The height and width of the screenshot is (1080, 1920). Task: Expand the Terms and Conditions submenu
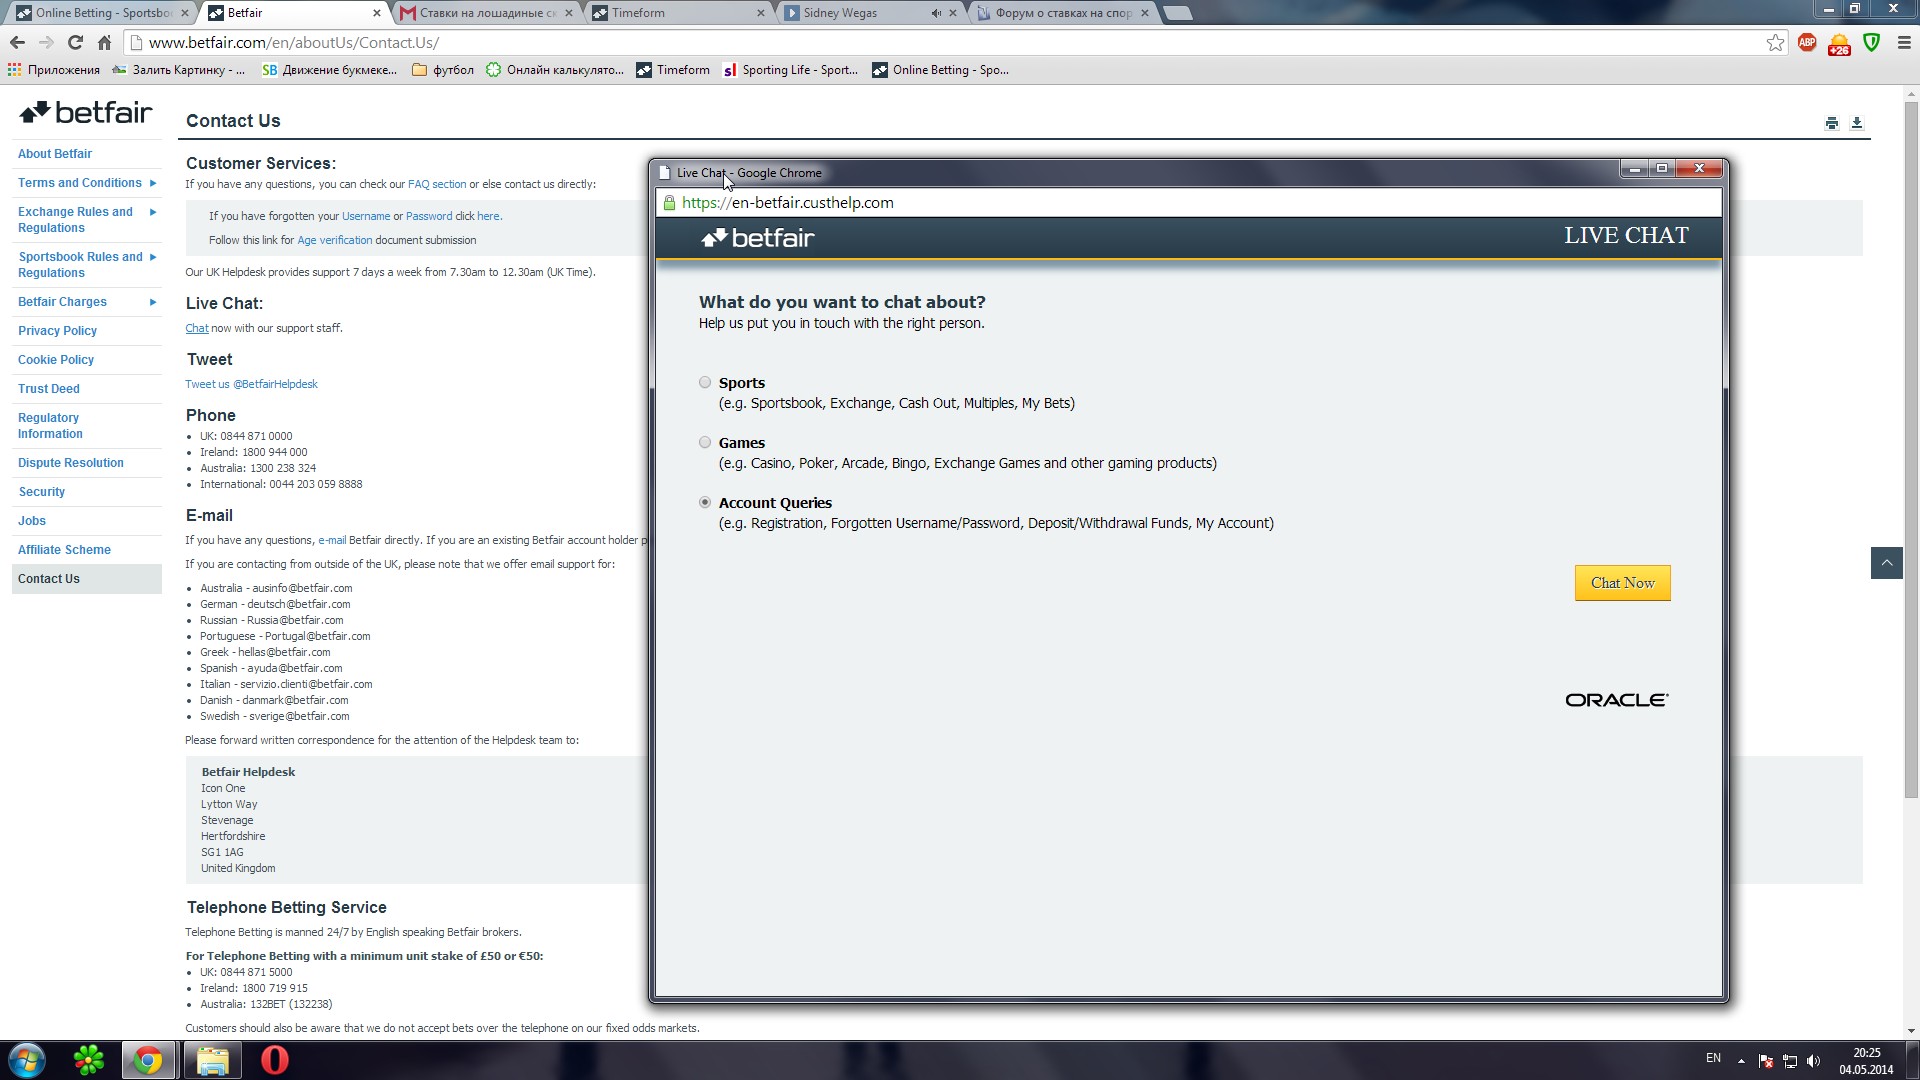153,183
